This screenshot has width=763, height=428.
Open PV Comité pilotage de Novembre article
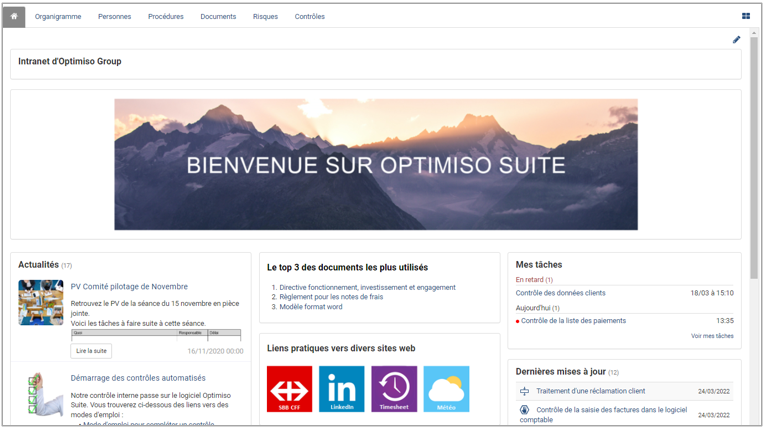[x=129, y=287]
